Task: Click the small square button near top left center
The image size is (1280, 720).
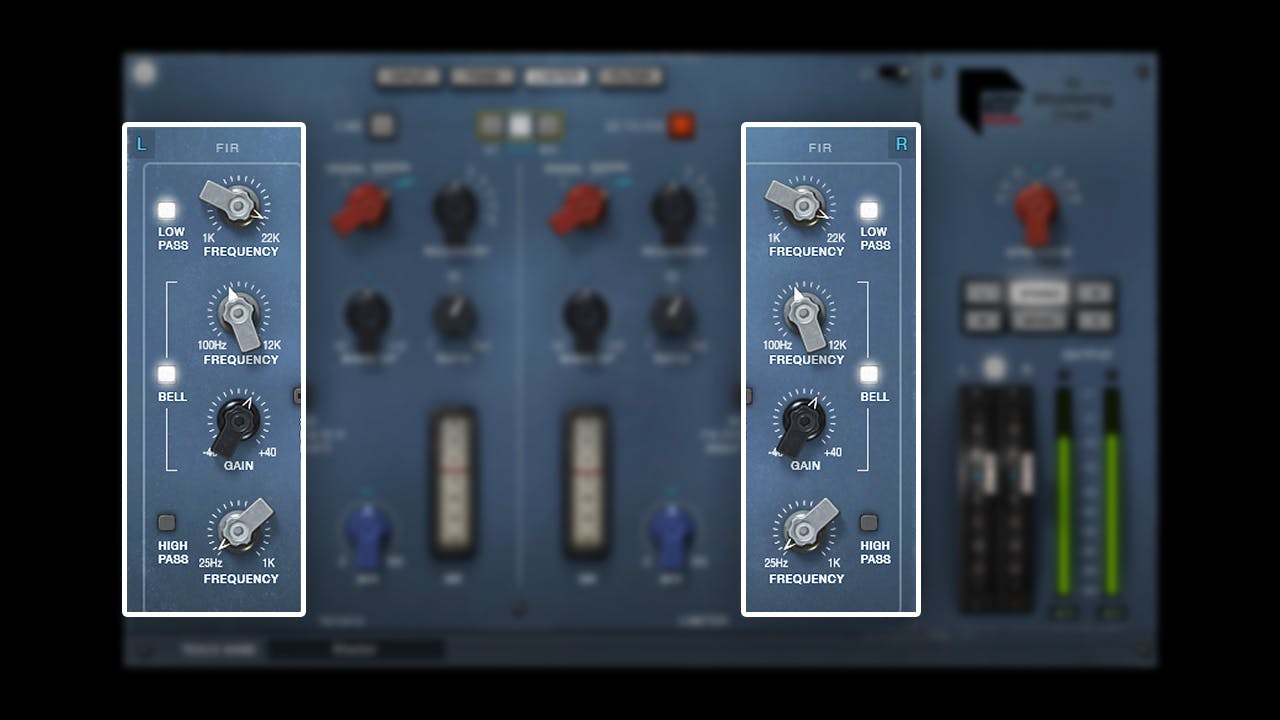Action: point(383,127)
